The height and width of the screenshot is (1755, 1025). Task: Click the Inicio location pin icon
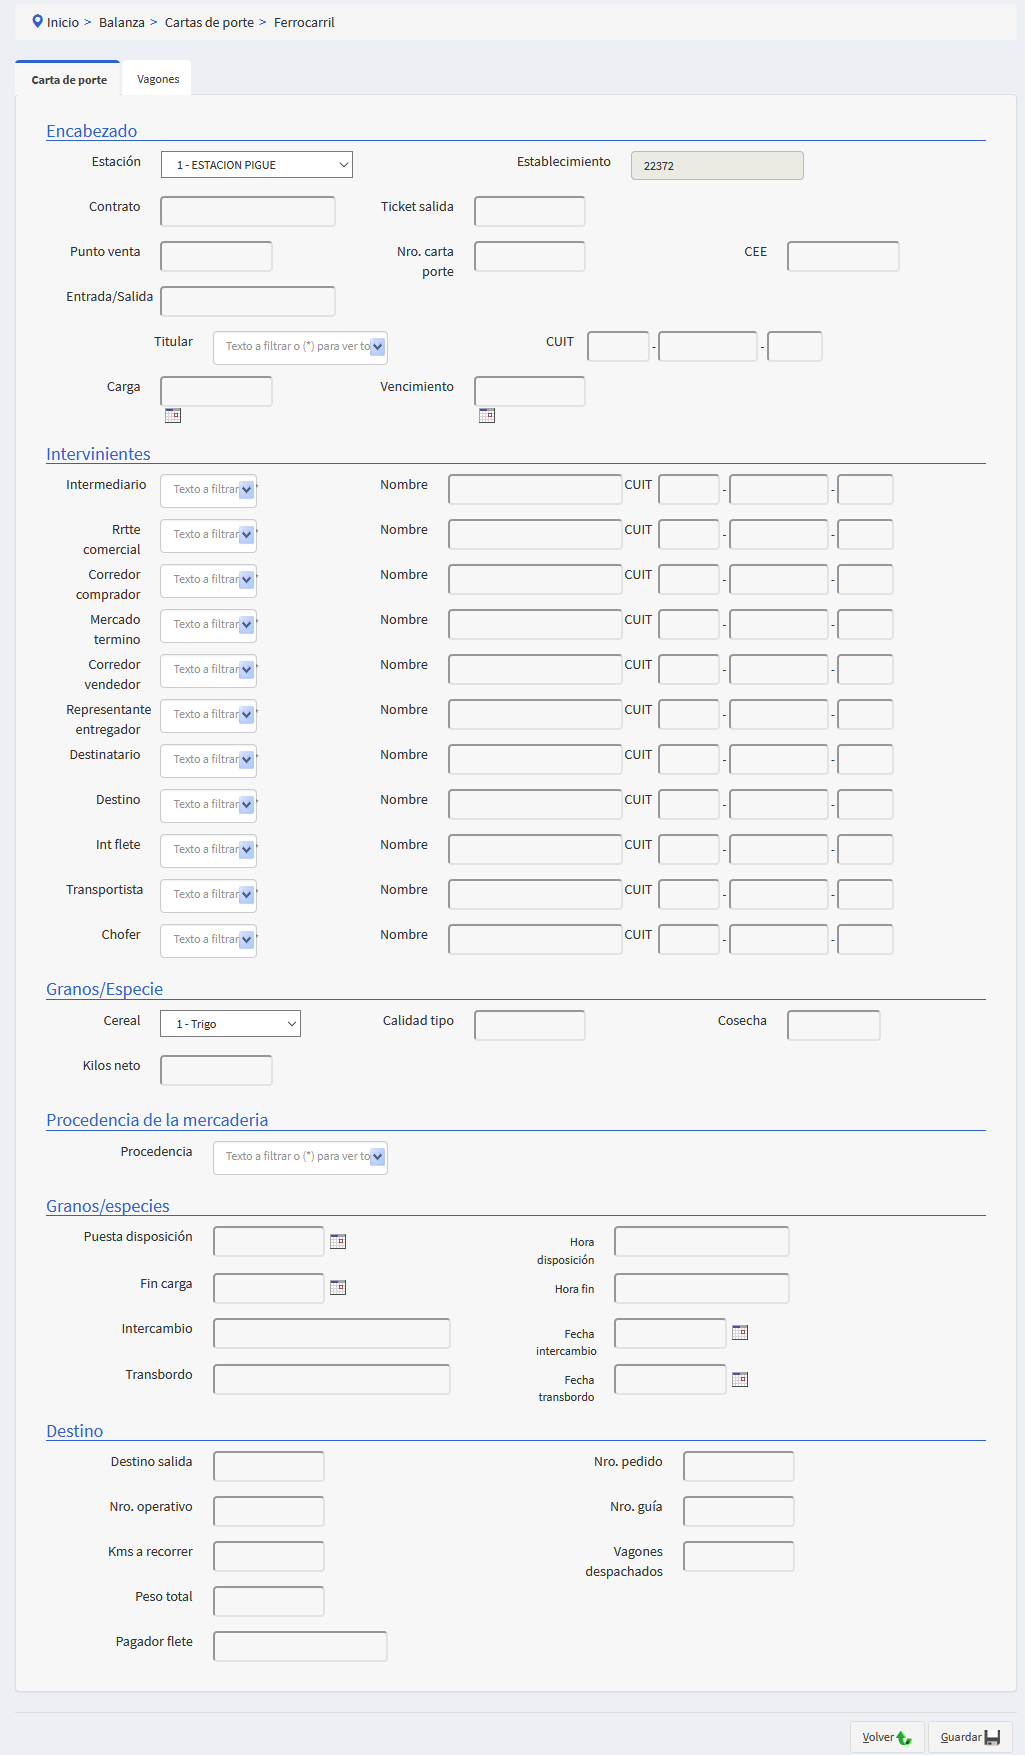click(38, 22)
